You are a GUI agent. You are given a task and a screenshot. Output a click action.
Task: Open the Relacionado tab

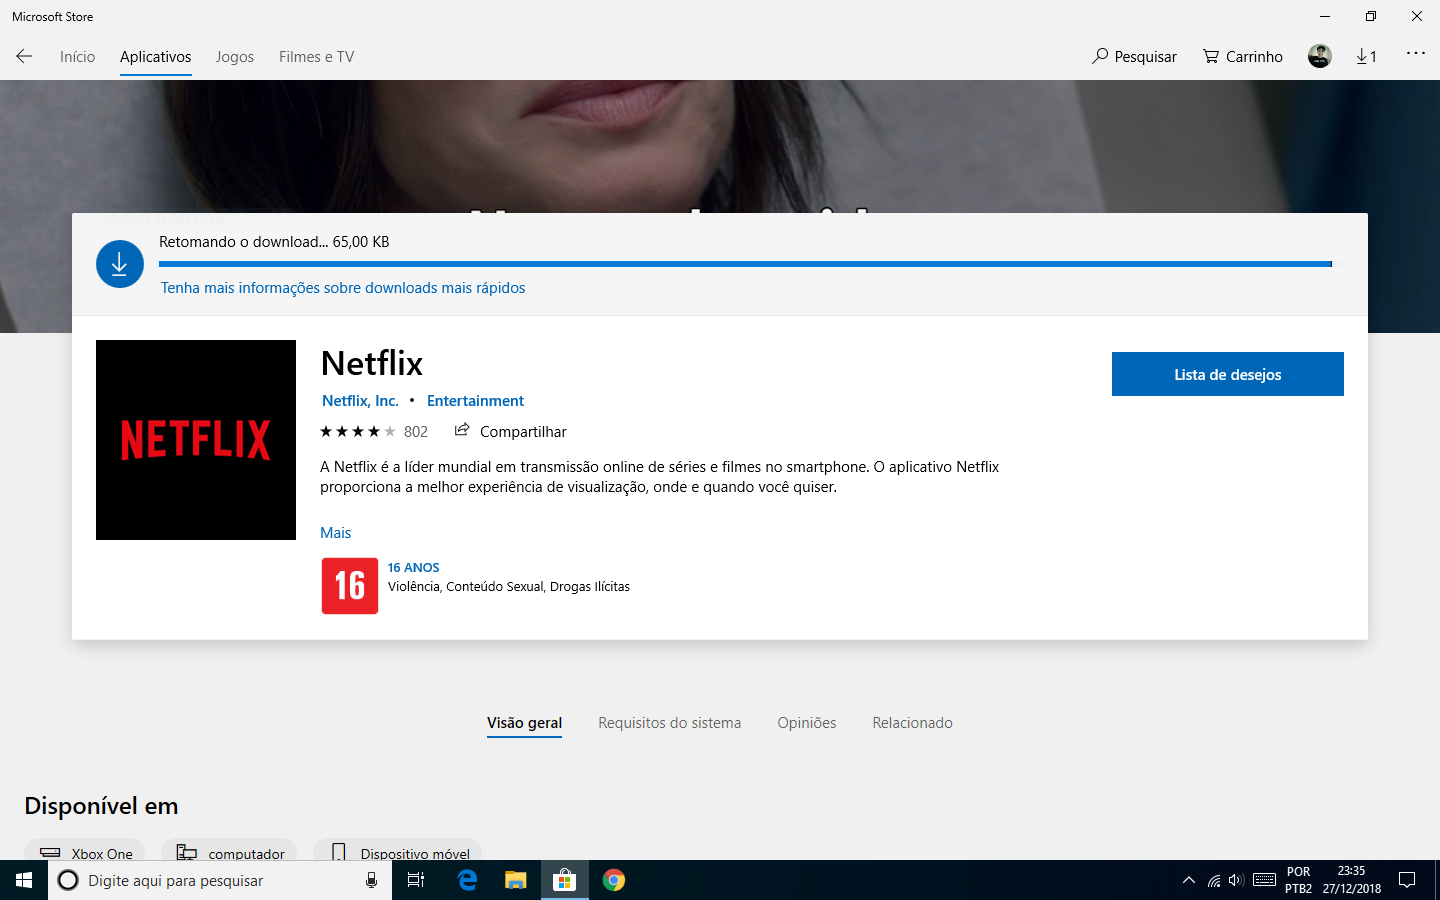click(x=912, y=723)
